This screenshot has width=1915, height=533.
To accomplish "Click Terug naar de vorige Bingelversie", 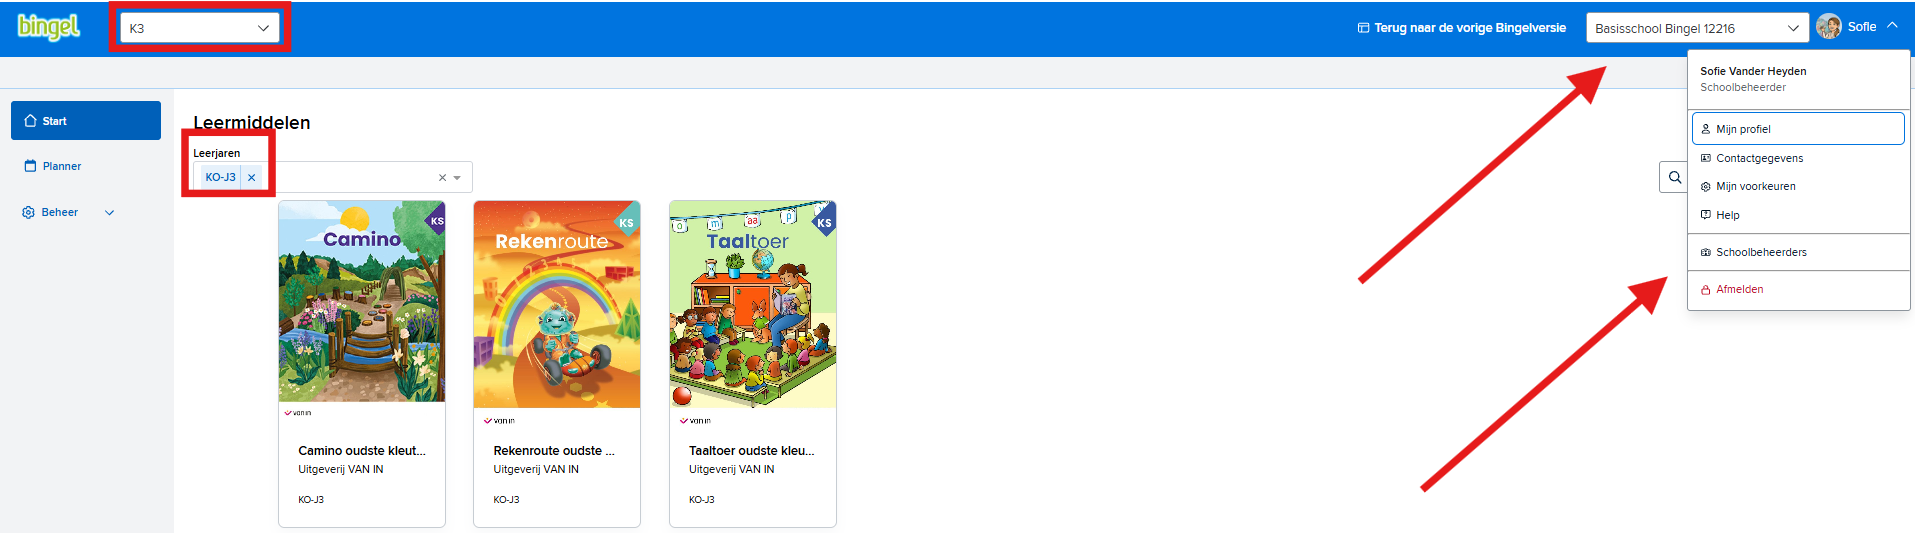I will [x=1461, y=28].
